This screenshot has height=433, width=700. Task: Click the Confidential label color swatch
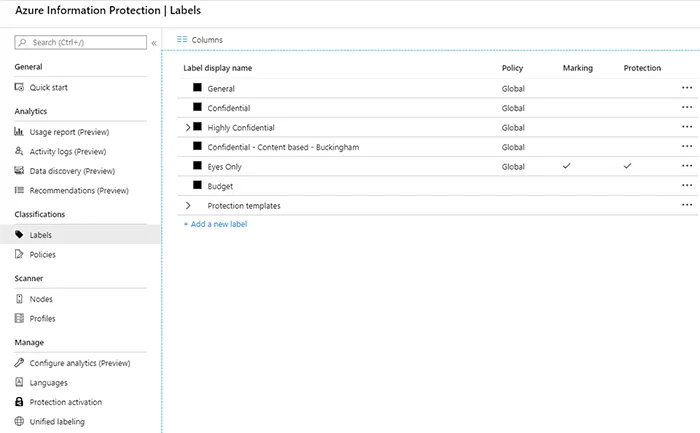pos(197,107)
